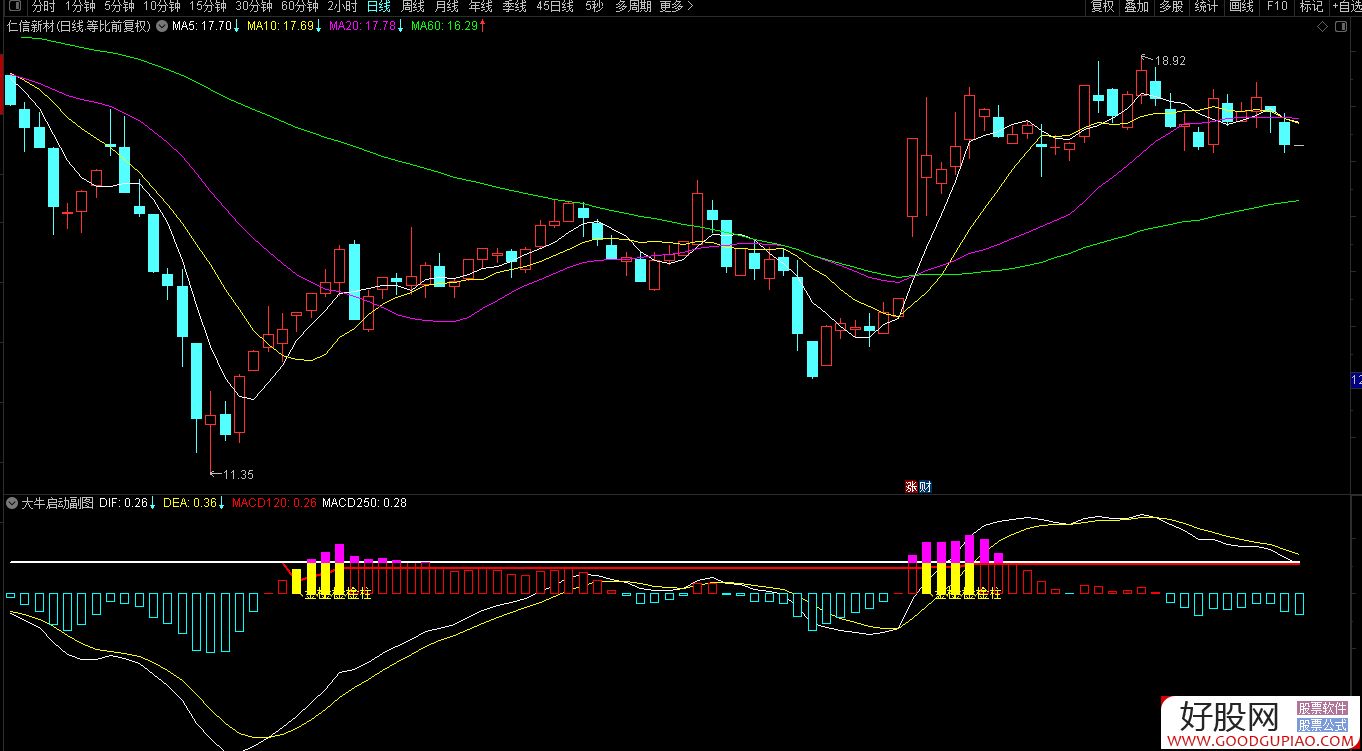Select the 30分钟 period tab
The width and height of the screenshot is (1362, 751).
[254, 7]
